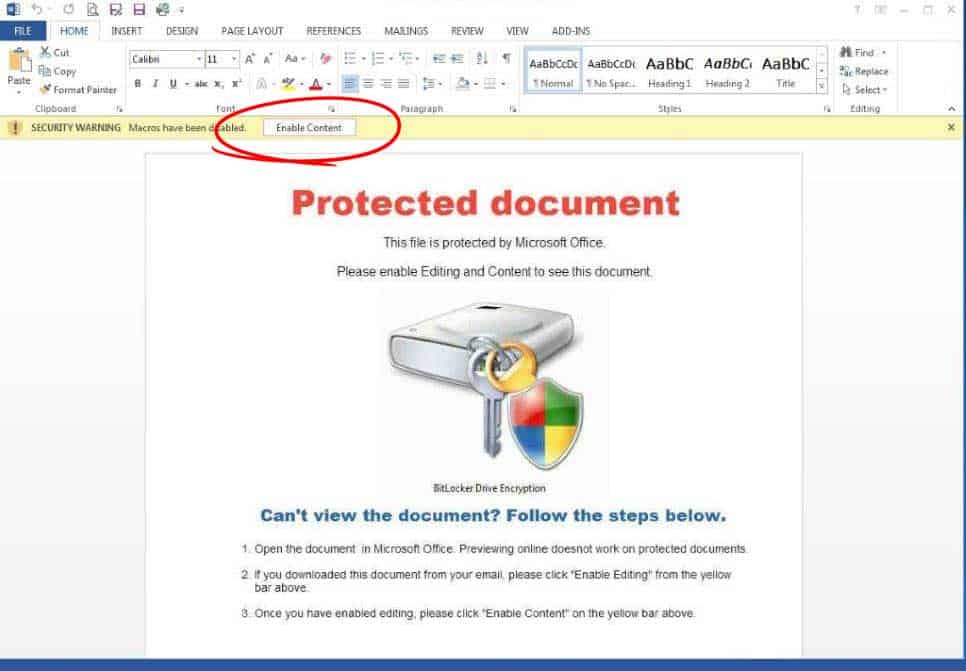This screenshot has height=671, width=966.
Task: Increase font size with Grow Font icon
Action: pyautogui.click(x=250, y=59)
